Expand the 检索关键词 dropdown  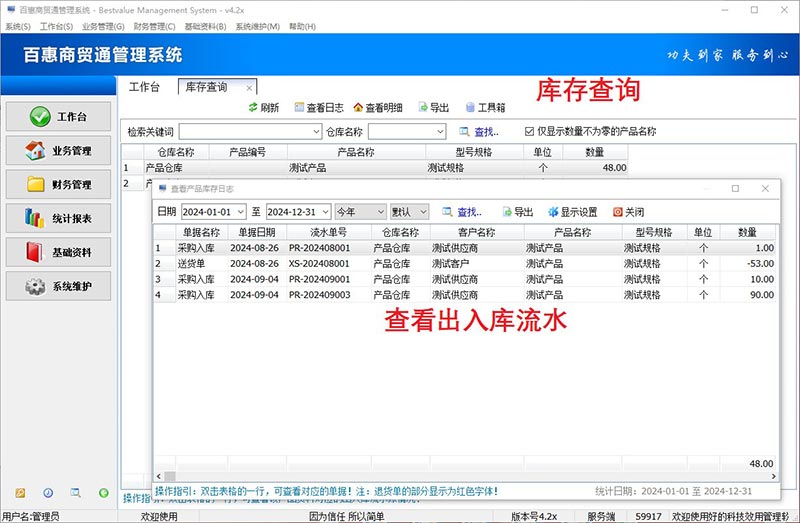(316, 131)
